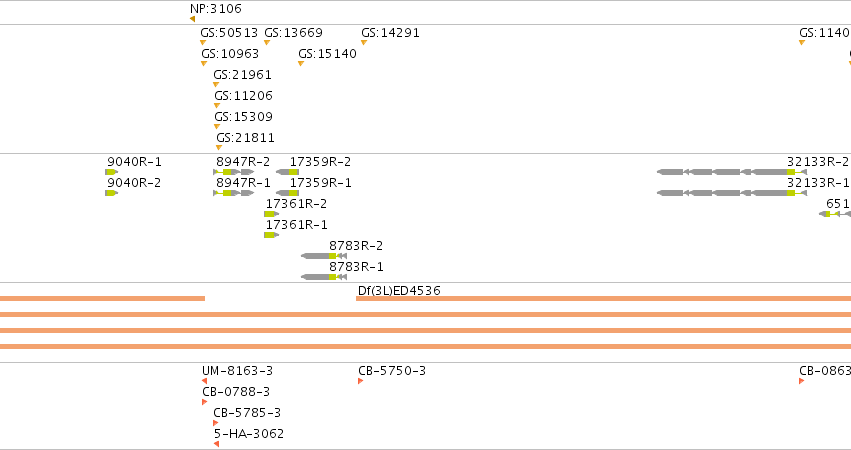
Task: Click the triangle marker under GS:13669
Action: (x=267, y=42)
